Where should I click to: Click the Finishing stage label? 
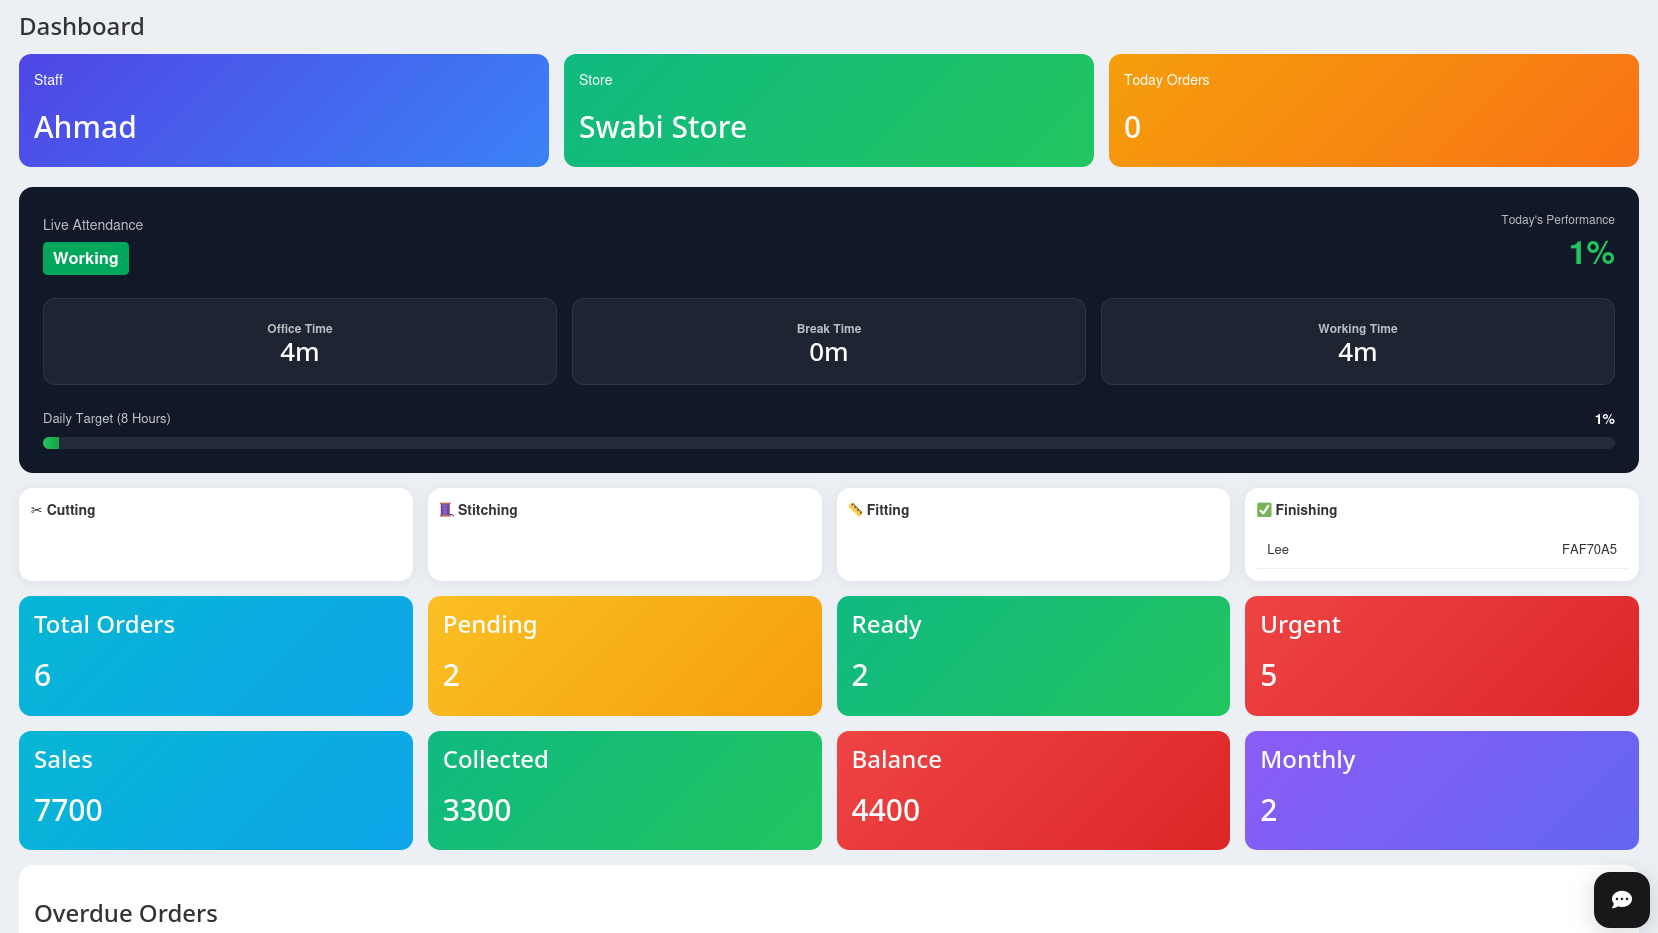1306,510
